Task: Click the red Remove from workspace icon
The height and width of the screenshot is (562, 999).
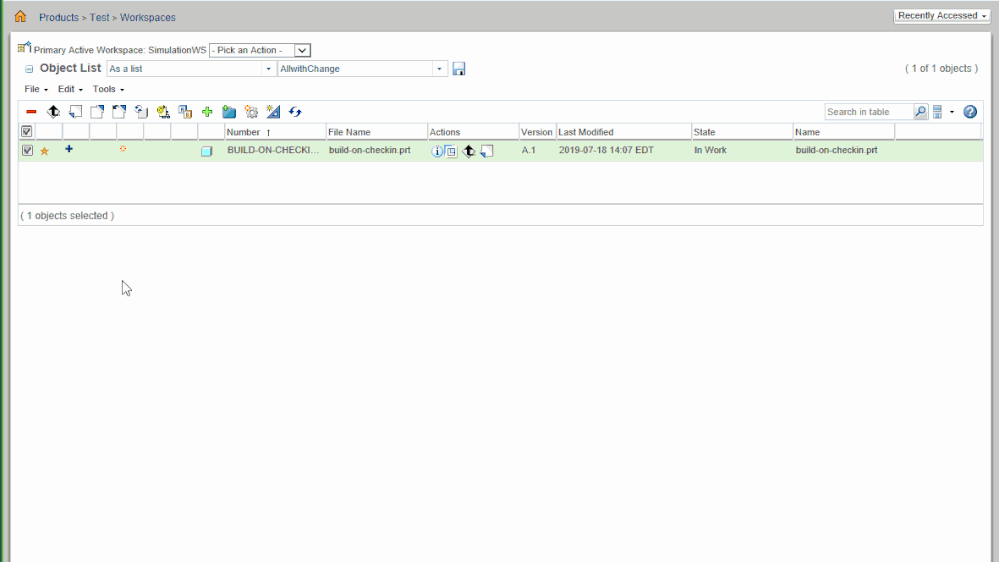Action: 31,112
